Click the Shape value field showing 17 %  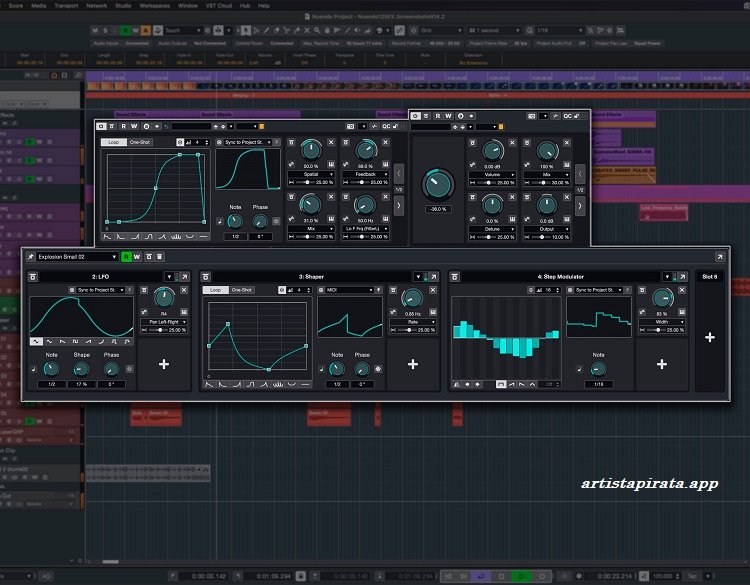tap(81, 384)
